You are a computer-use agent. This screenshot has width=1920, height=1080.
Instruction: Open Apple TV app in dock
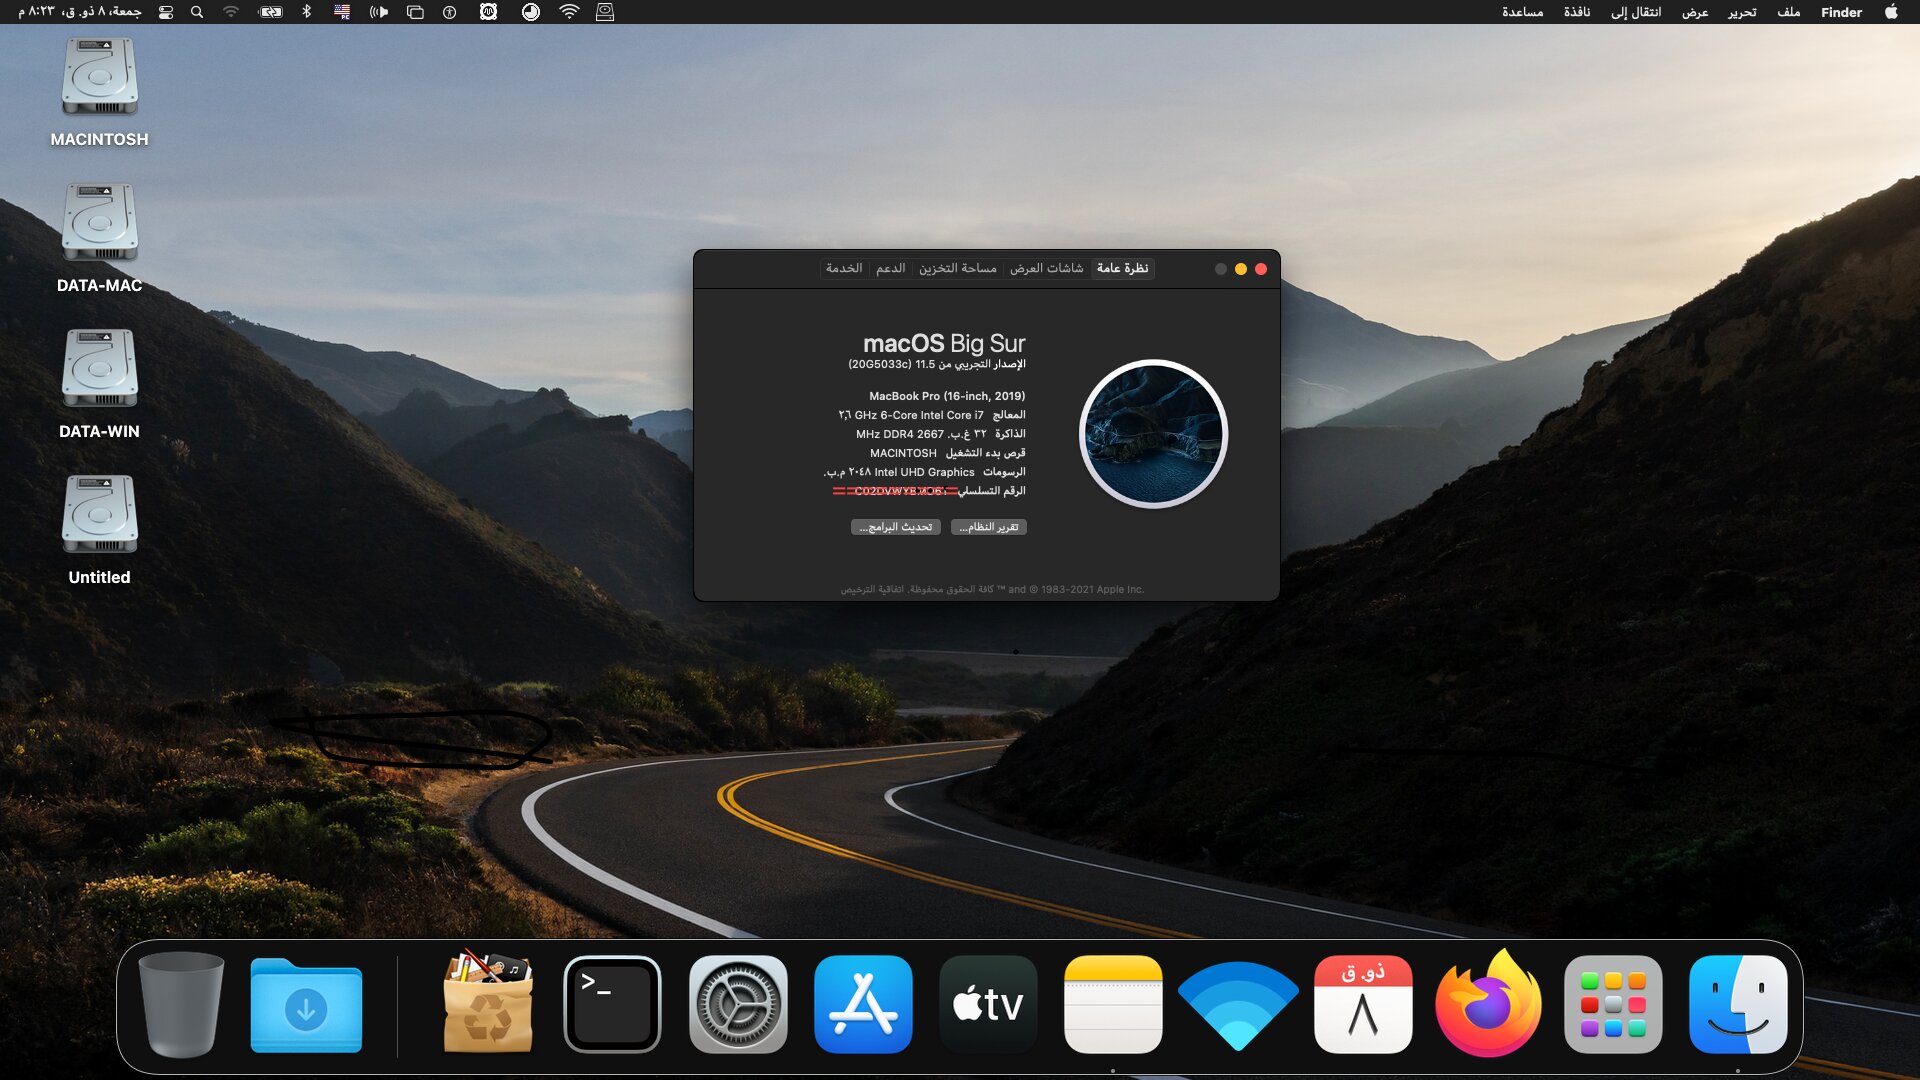(x=988, y=1004)
